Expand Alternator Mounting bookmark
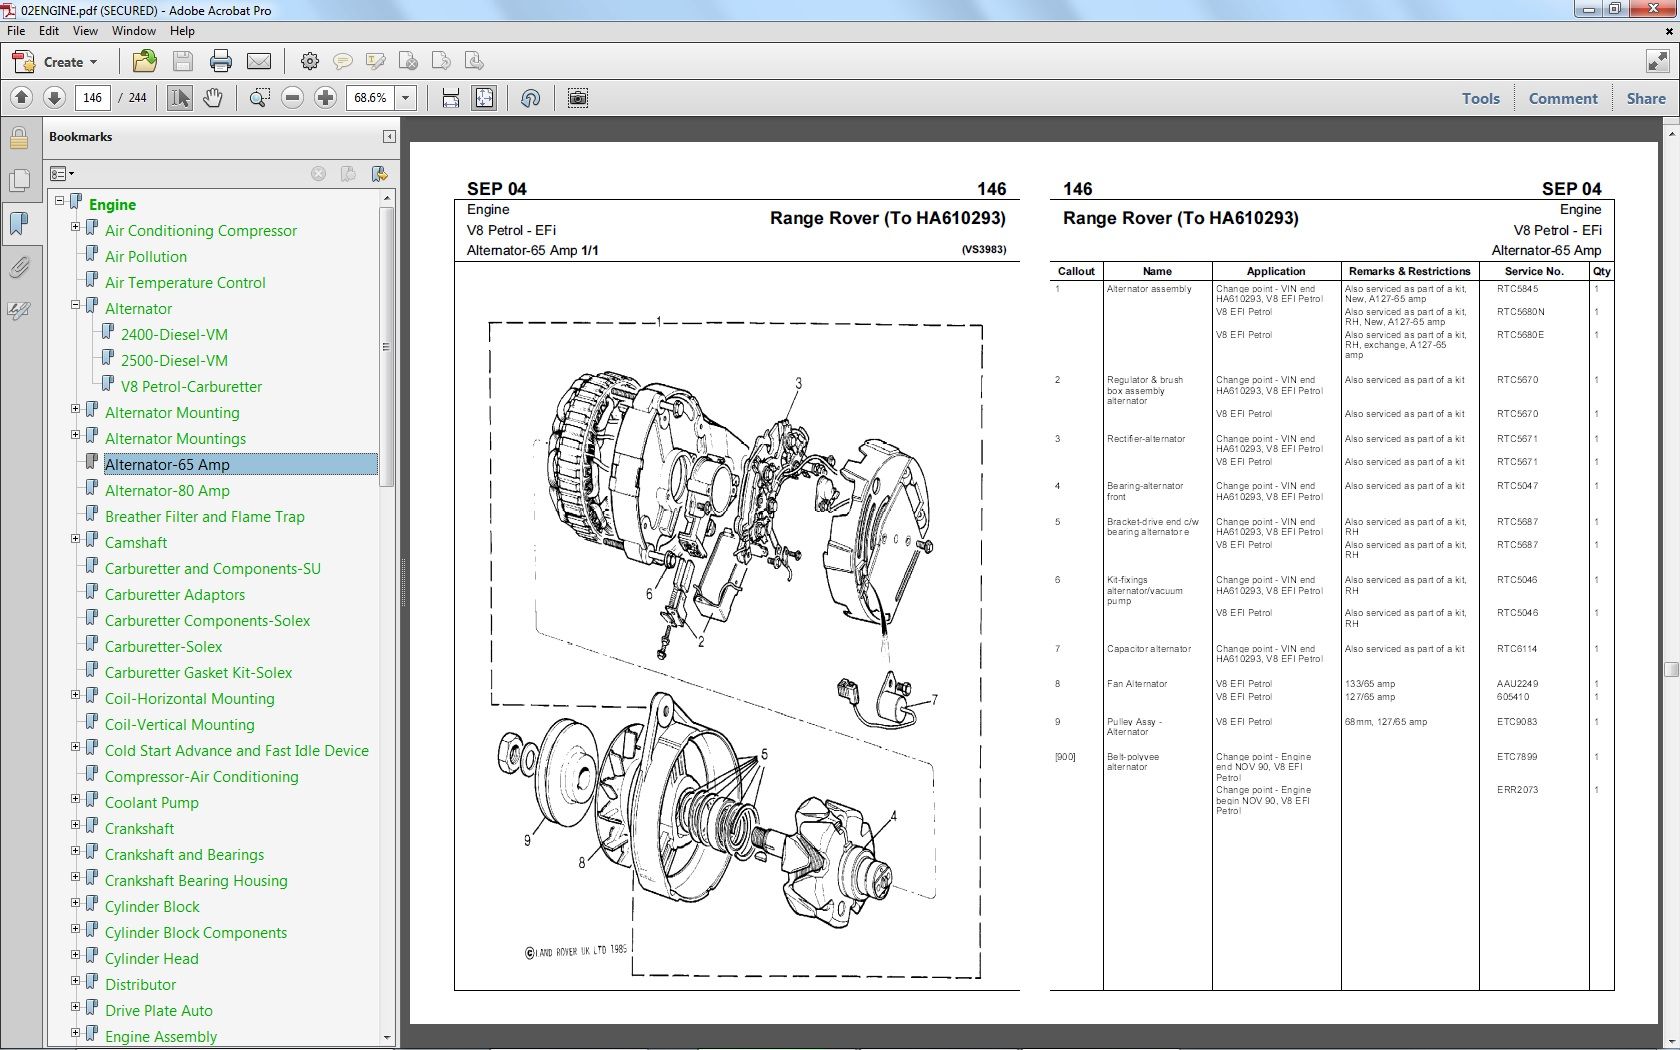 click(x=75, y=409)
